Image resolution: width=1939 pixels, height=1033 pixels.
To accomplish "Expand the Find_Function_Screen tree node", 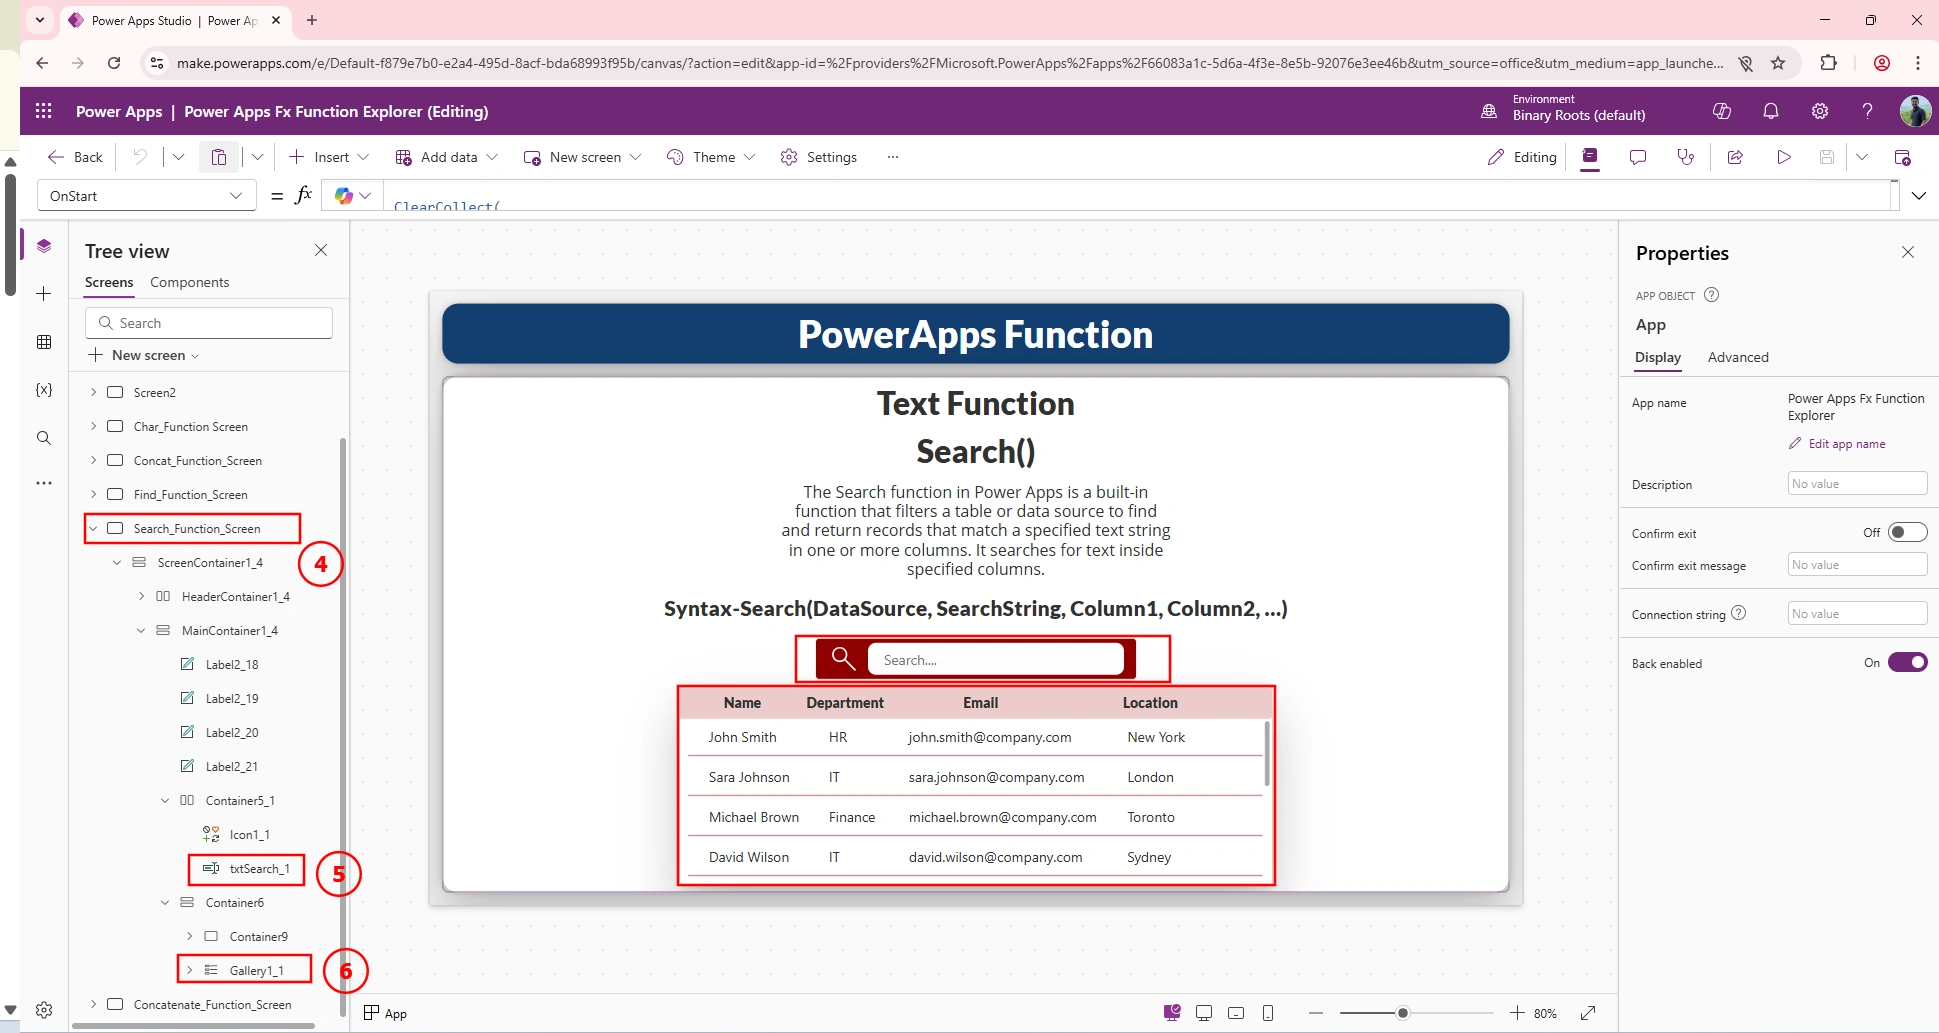I will point(93,494).
